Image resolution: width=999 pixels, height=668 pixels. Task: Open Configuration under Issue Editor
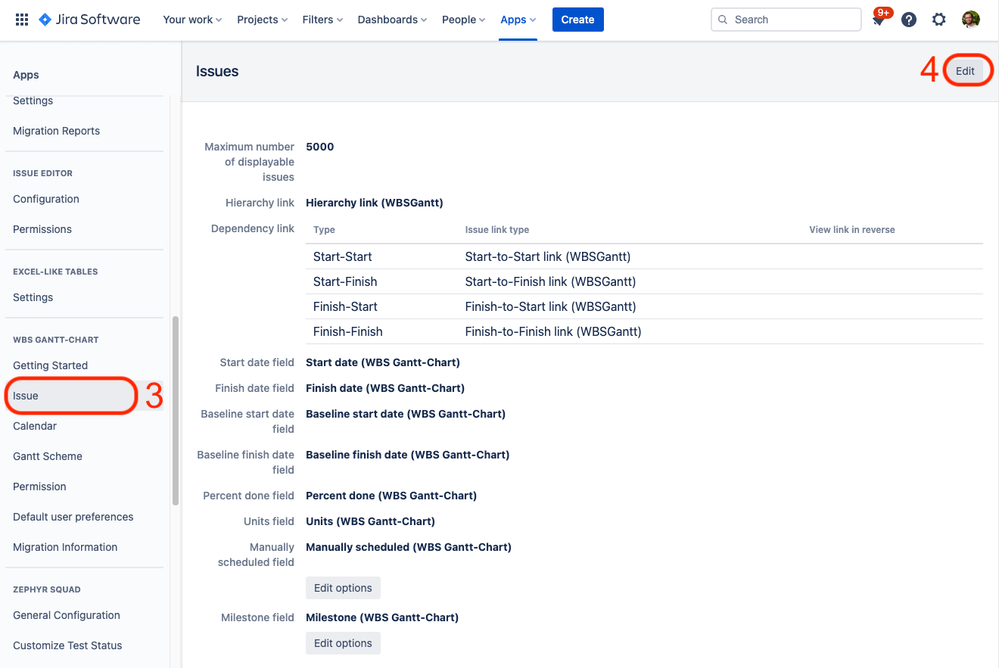tap(46, 199)
